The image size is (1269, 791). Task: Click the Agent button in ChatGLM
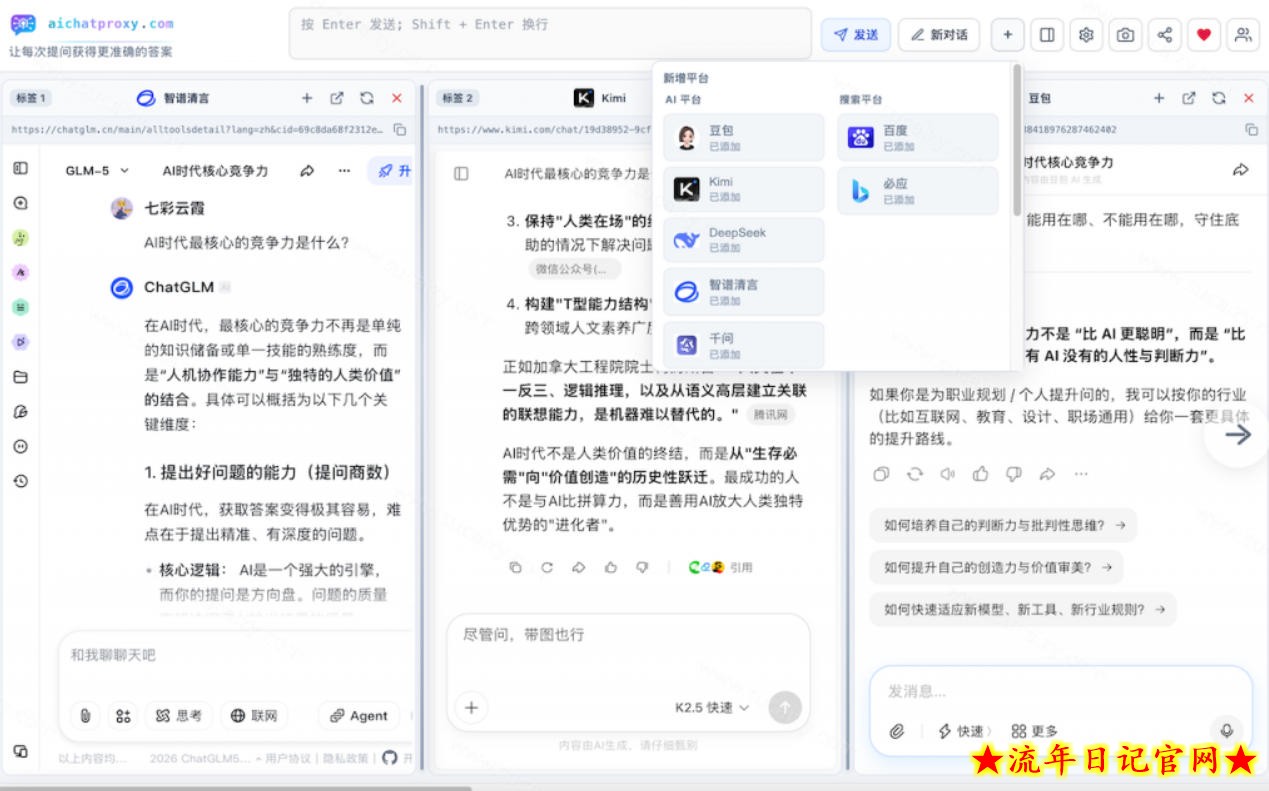(358, 715)
